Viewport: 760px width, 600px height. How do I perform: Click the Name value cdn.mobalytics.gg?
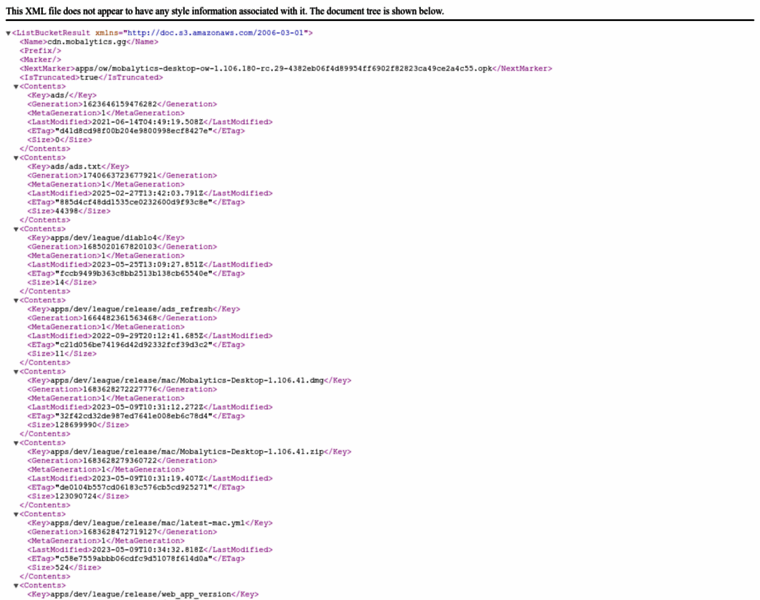87,42
